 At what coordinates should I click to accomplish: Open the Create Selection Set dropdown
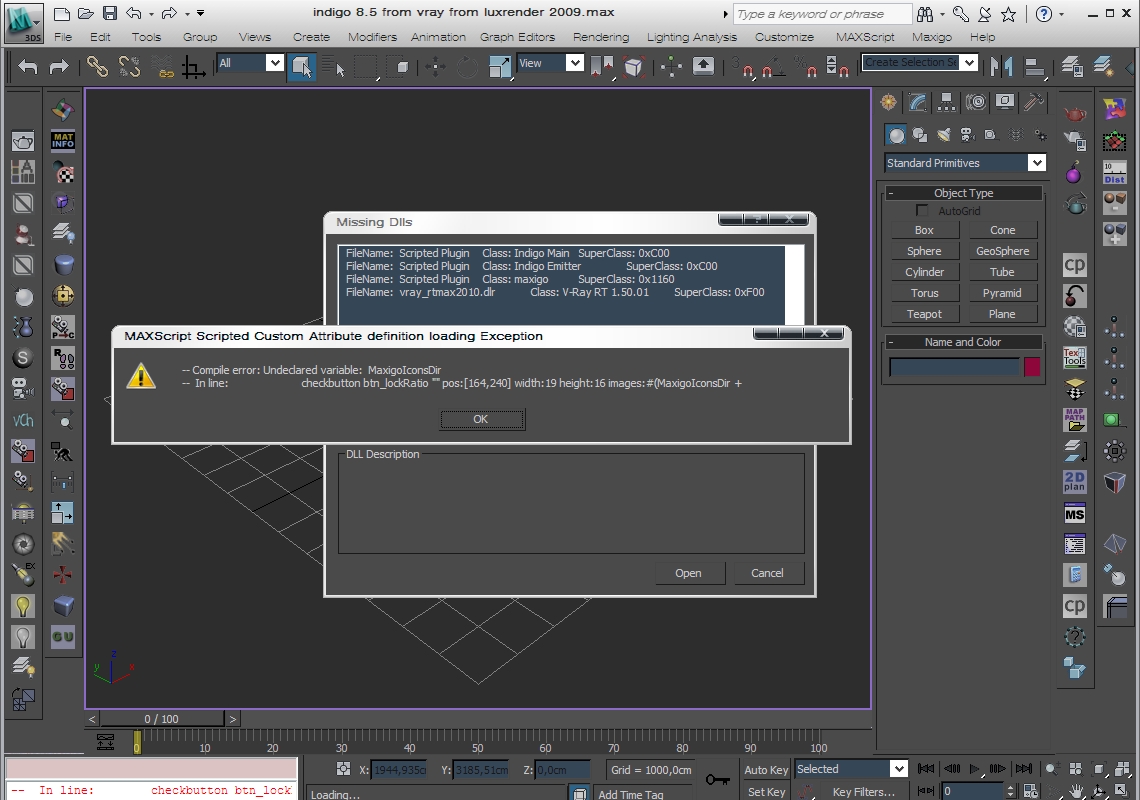[x=969, y=63]
